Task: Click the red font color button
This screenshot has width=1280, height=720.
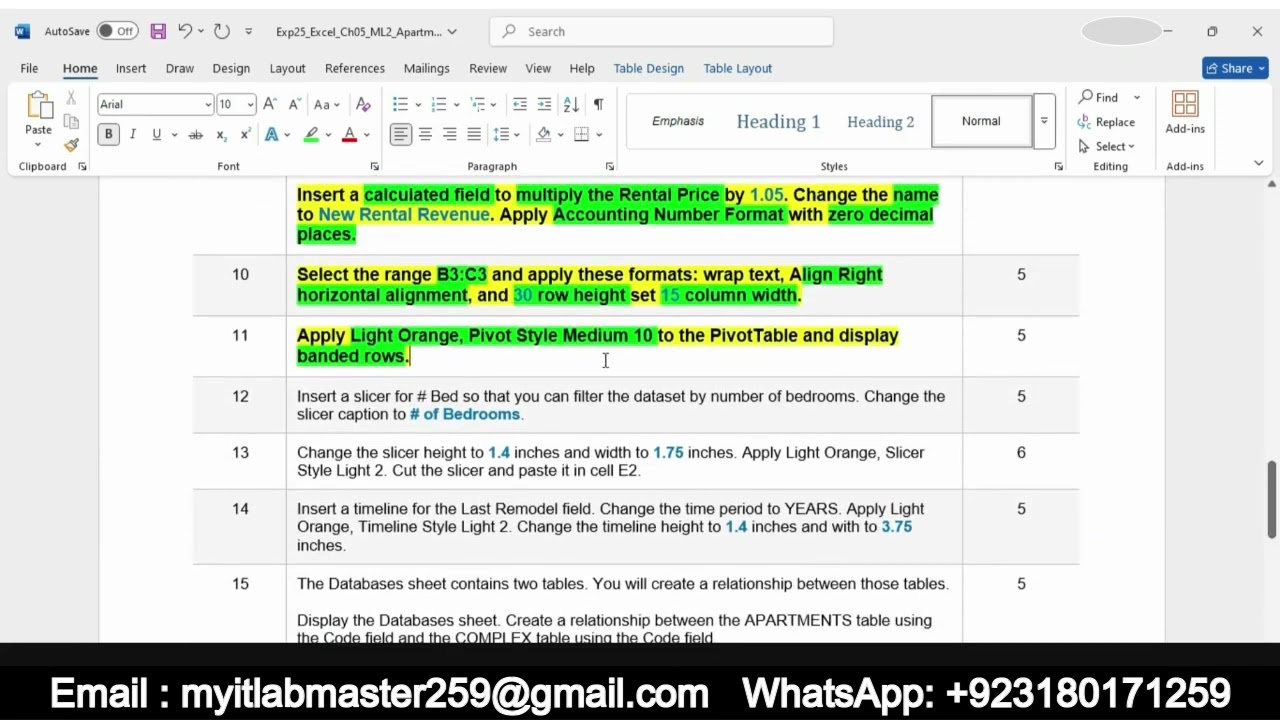Action: coord(349,134)
